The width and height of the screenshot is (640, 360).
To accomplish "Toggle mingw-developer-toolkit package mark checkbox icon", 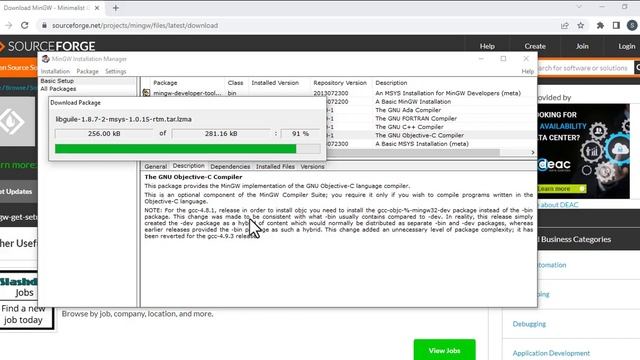I will (146, 93).
